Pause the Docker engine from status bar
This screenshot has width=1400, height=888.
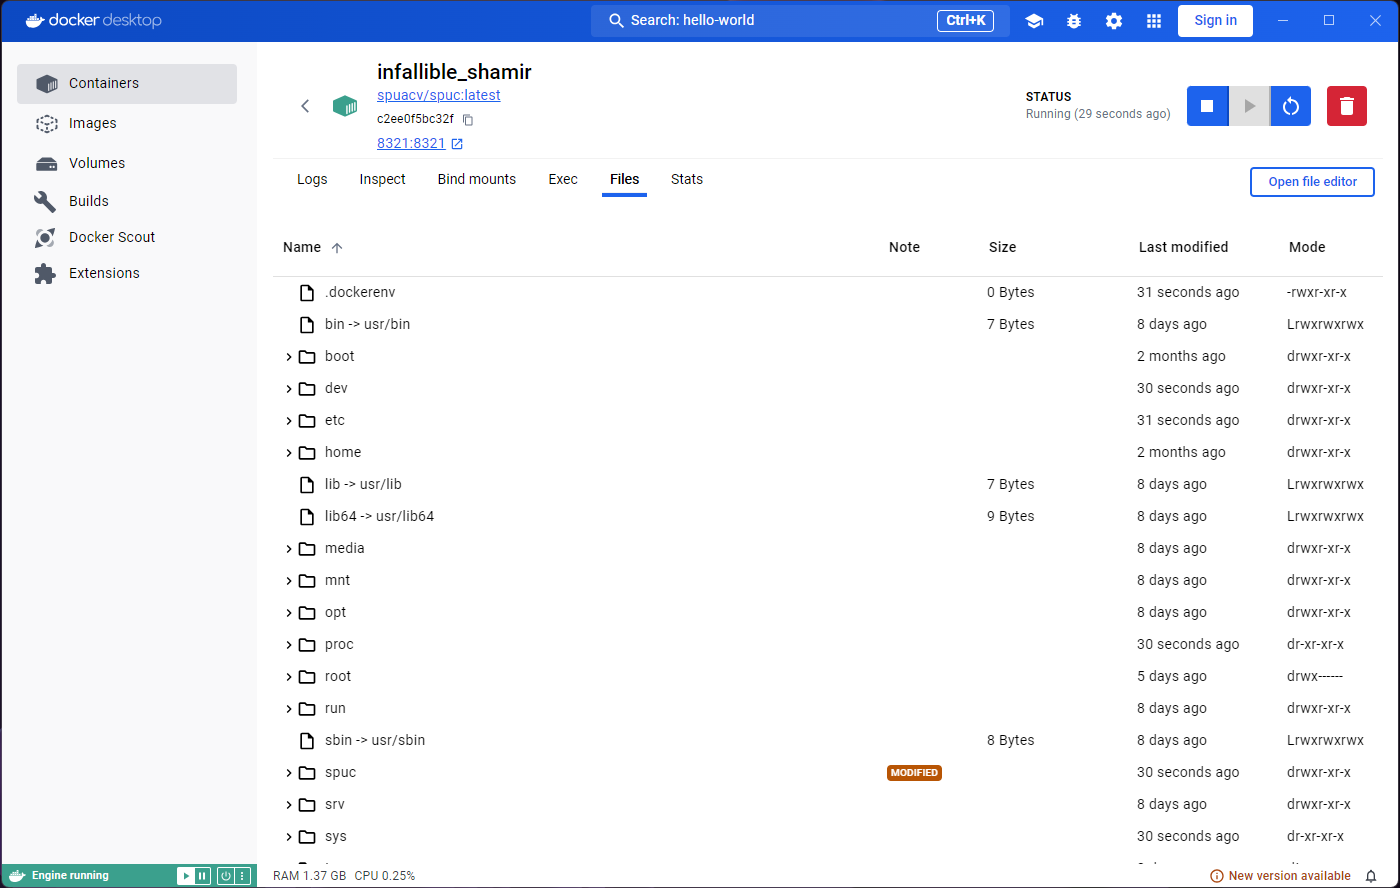[x=203, y=876]
